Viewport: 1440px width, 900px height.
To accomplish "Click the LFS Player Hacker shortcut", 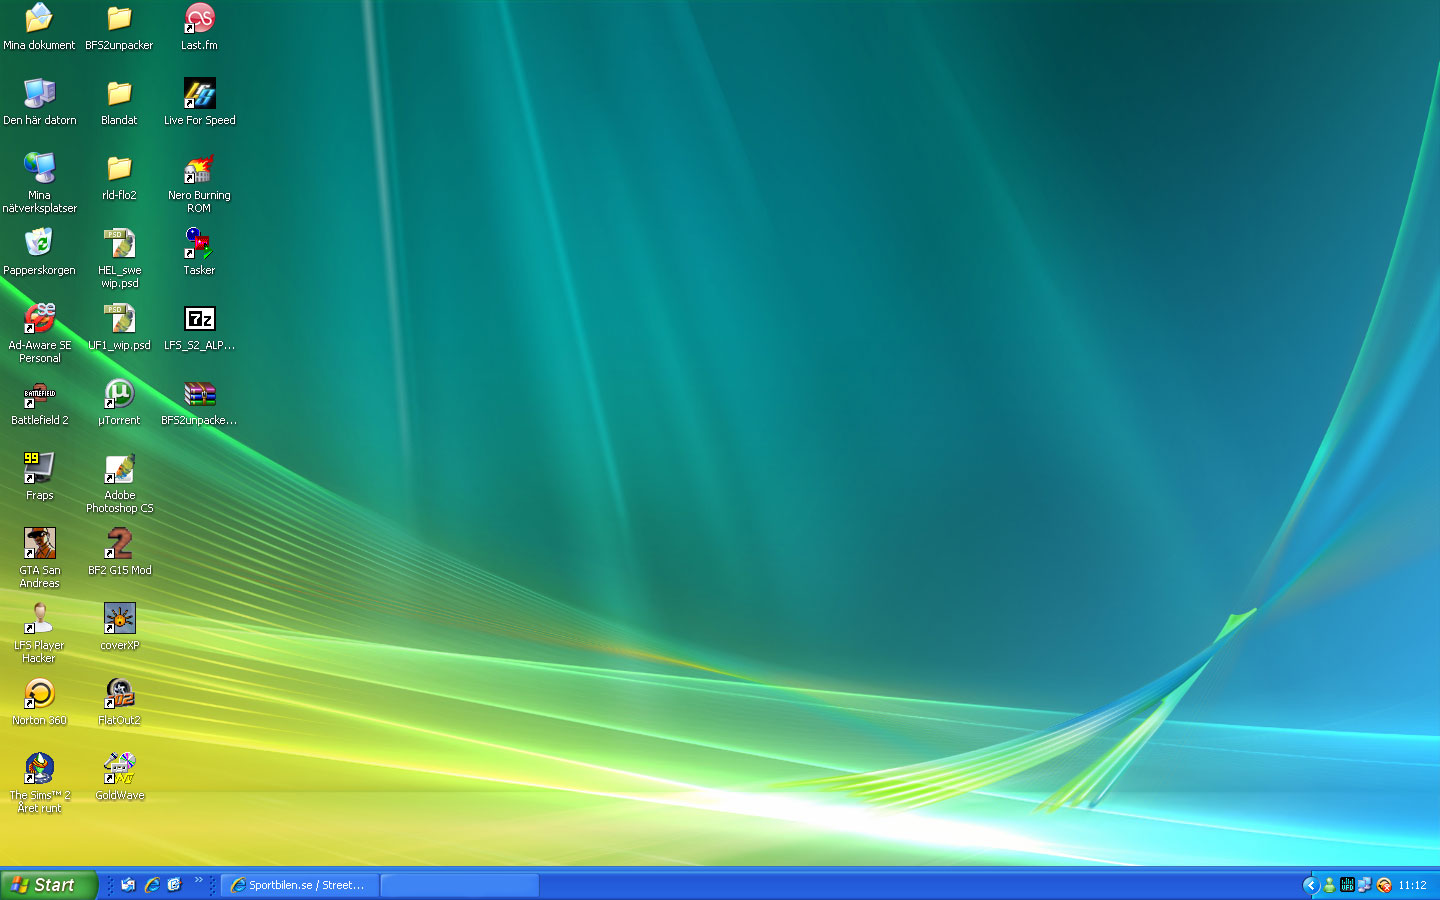I will pyautogui.click(x=39, y=633).
